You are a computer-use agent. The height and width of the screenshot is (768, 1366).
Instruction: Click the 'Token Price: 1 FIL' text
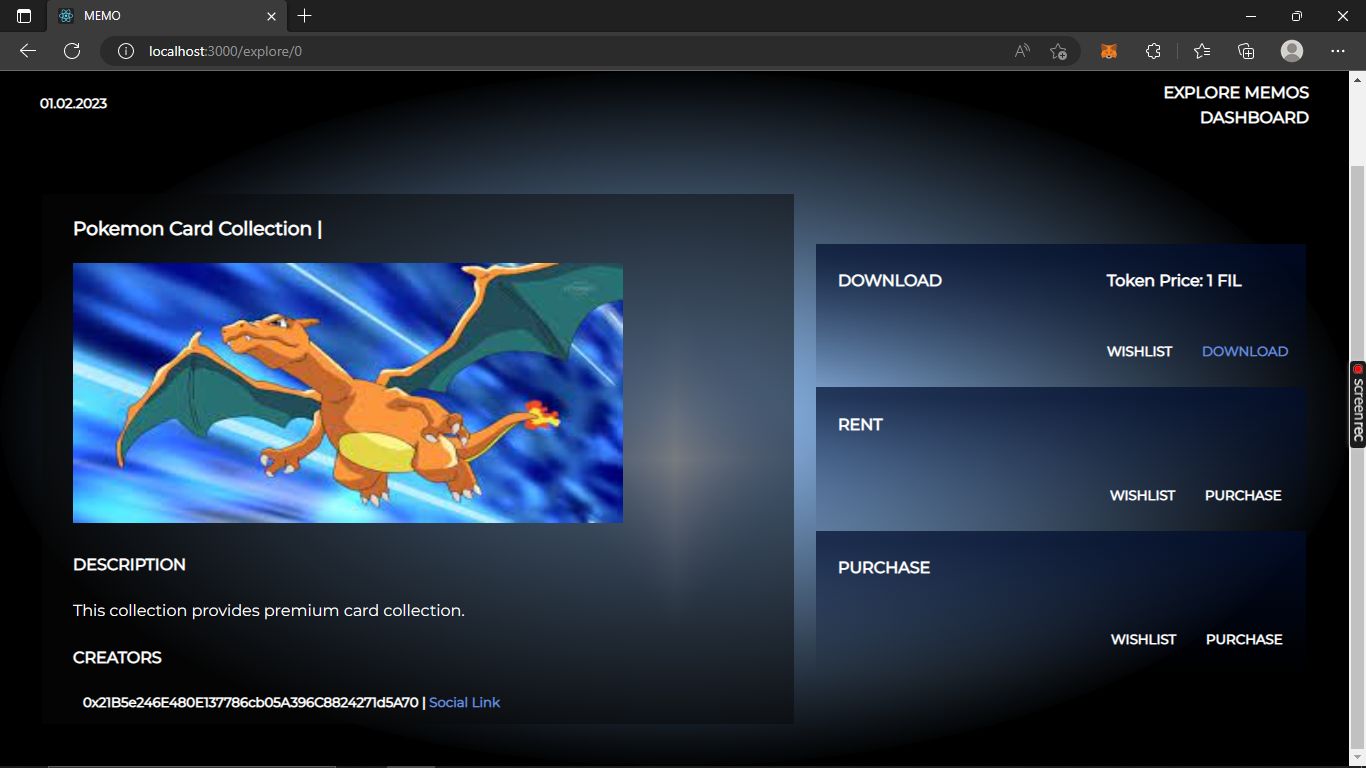click(x=1174, y=281)
